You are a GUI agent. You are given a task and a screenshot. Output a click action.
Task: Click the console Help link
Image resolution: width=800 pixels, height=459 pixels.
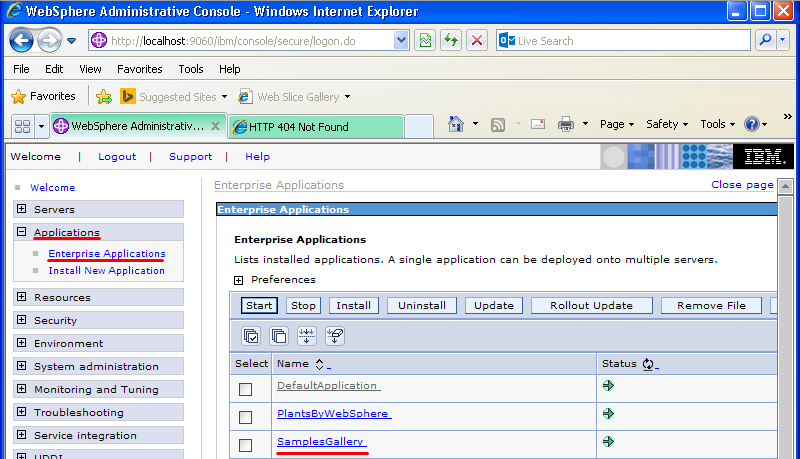coord(257,157)
